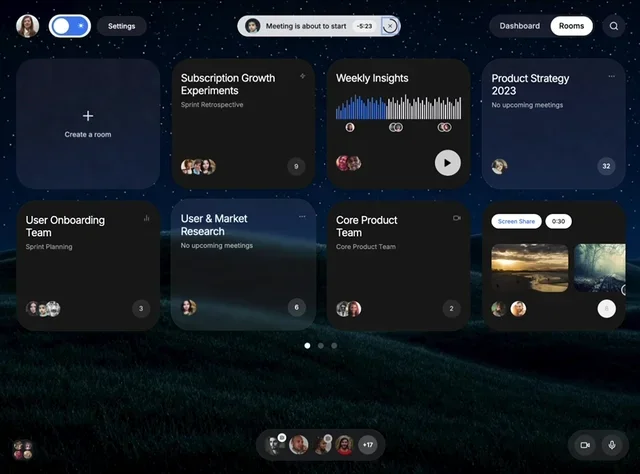Click member count 6 badge
Image resolution: width=640 pixels, height=474 pixels.
(296, 307)
